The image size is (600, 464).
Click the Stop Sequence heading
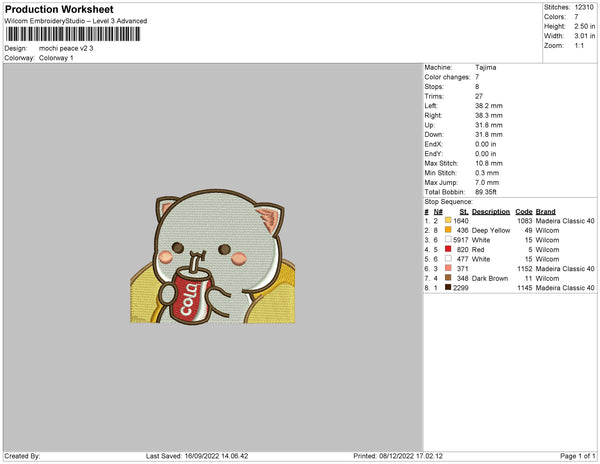point(448,202)
